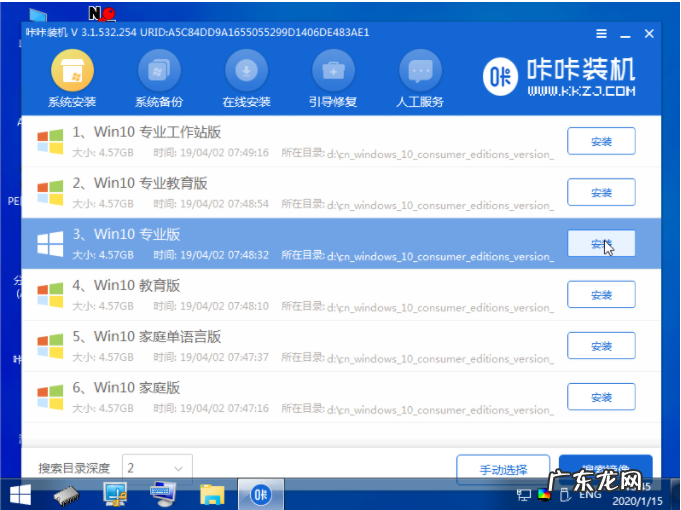
Task: Install Win10 家庭版 with 安装 button
Action: (601, 397)
